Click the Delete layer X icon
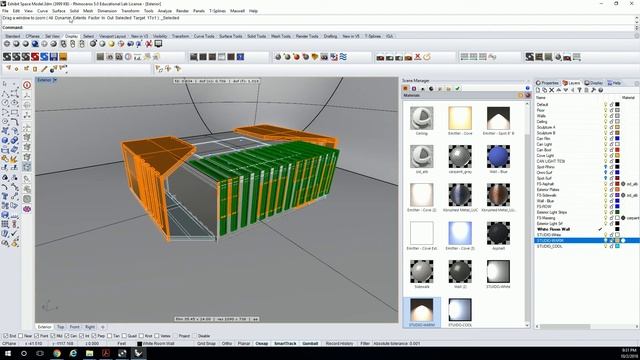The image size is (640, 360). 551,90
